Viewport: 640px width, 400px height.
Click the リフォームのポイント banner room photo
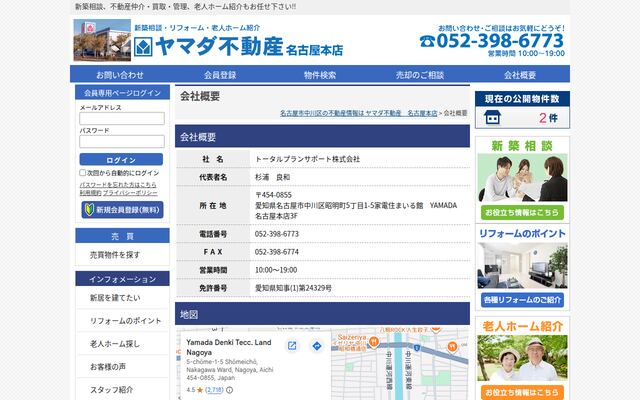tap(522, 266)
